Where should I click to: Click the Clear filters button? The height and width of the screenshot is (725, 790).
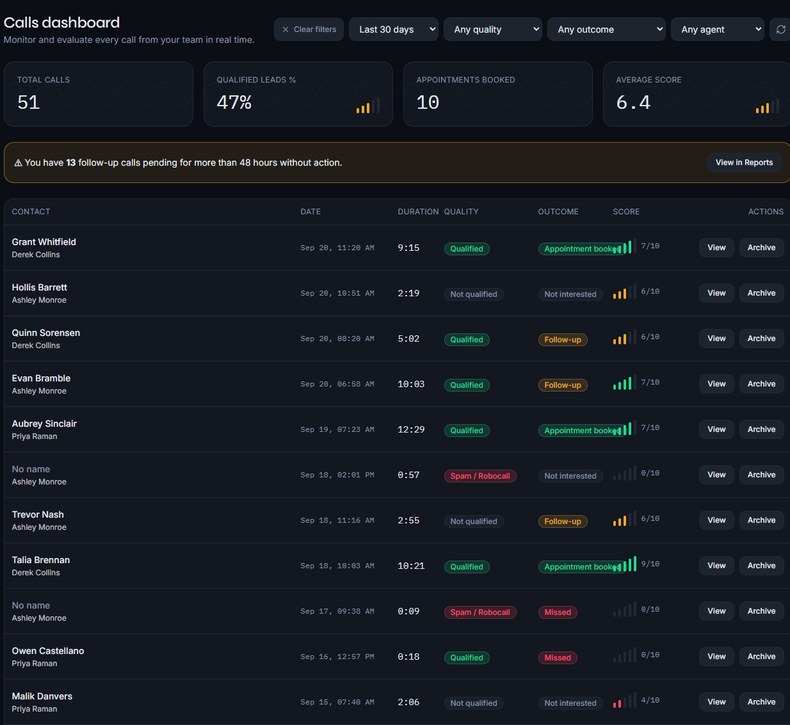click(309, 30)
